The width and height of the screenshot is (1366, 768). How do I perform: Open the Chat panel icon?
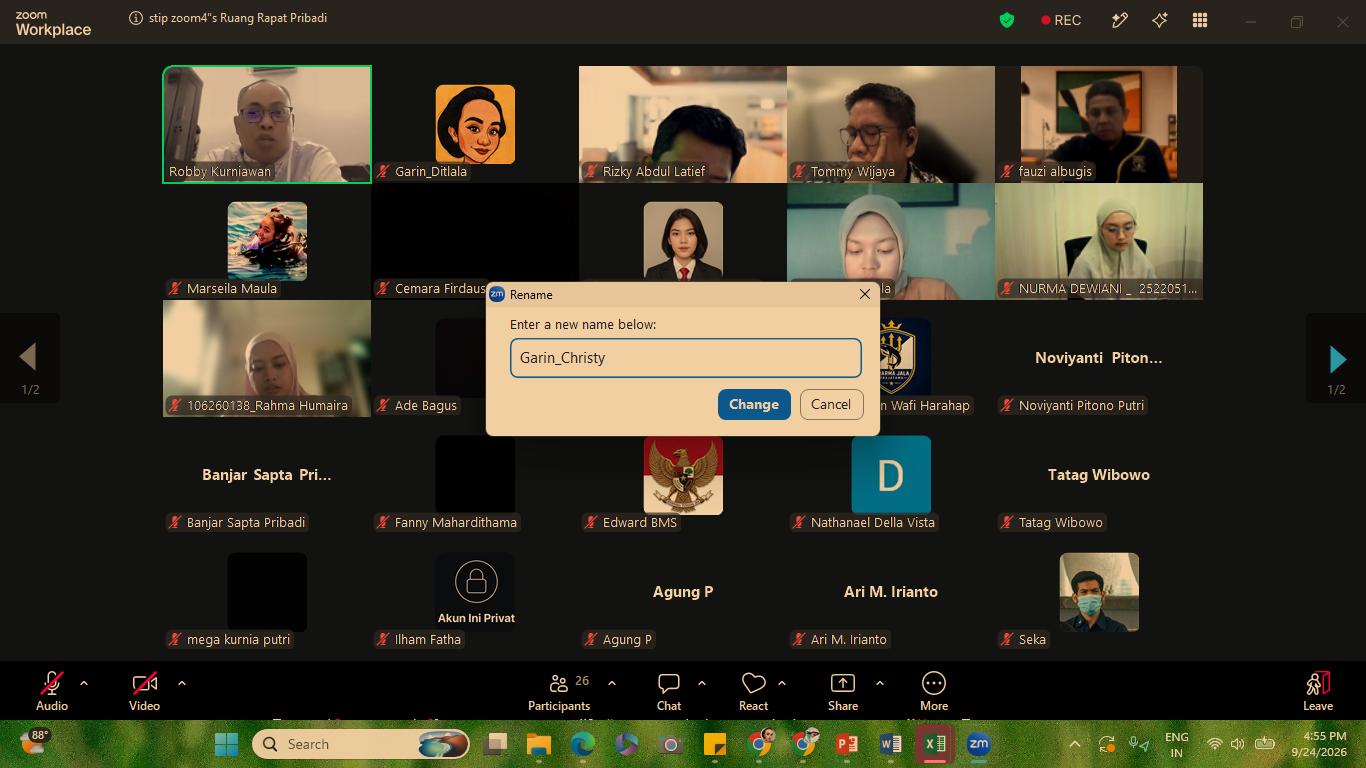[669, 683]
